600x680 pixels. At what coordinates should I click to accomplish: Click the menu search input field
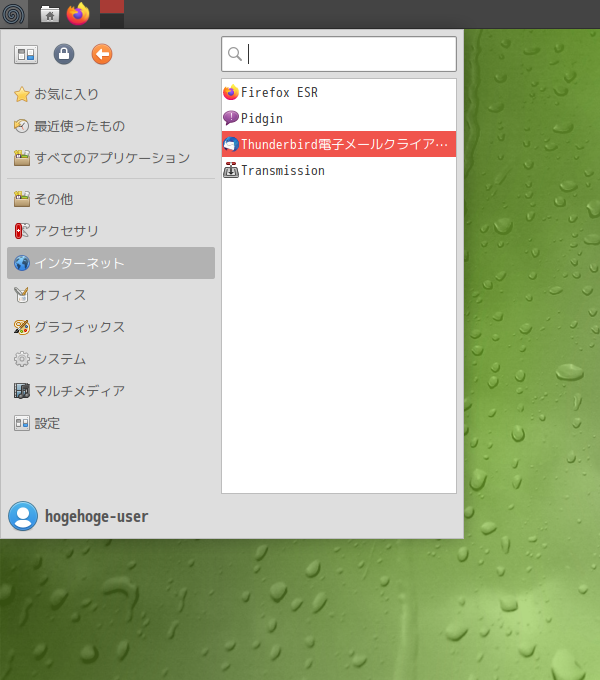(339, 54)
